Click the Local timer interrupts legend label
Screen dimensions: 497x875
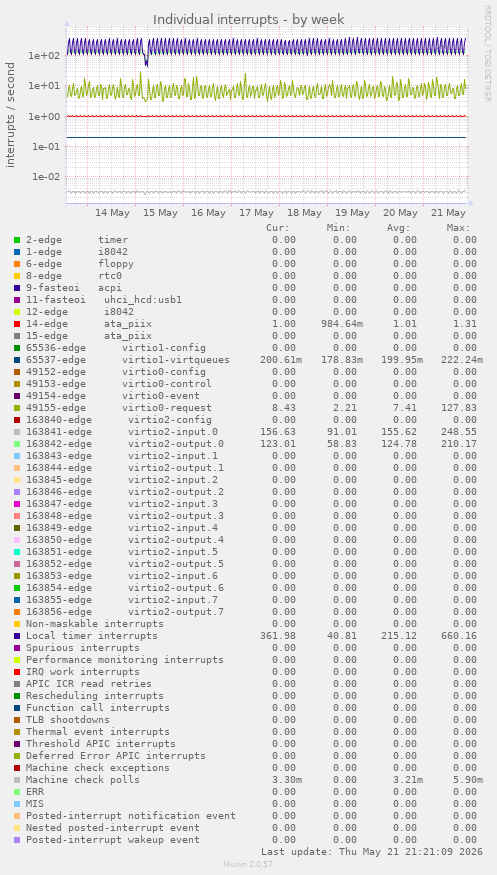[92, 636]
